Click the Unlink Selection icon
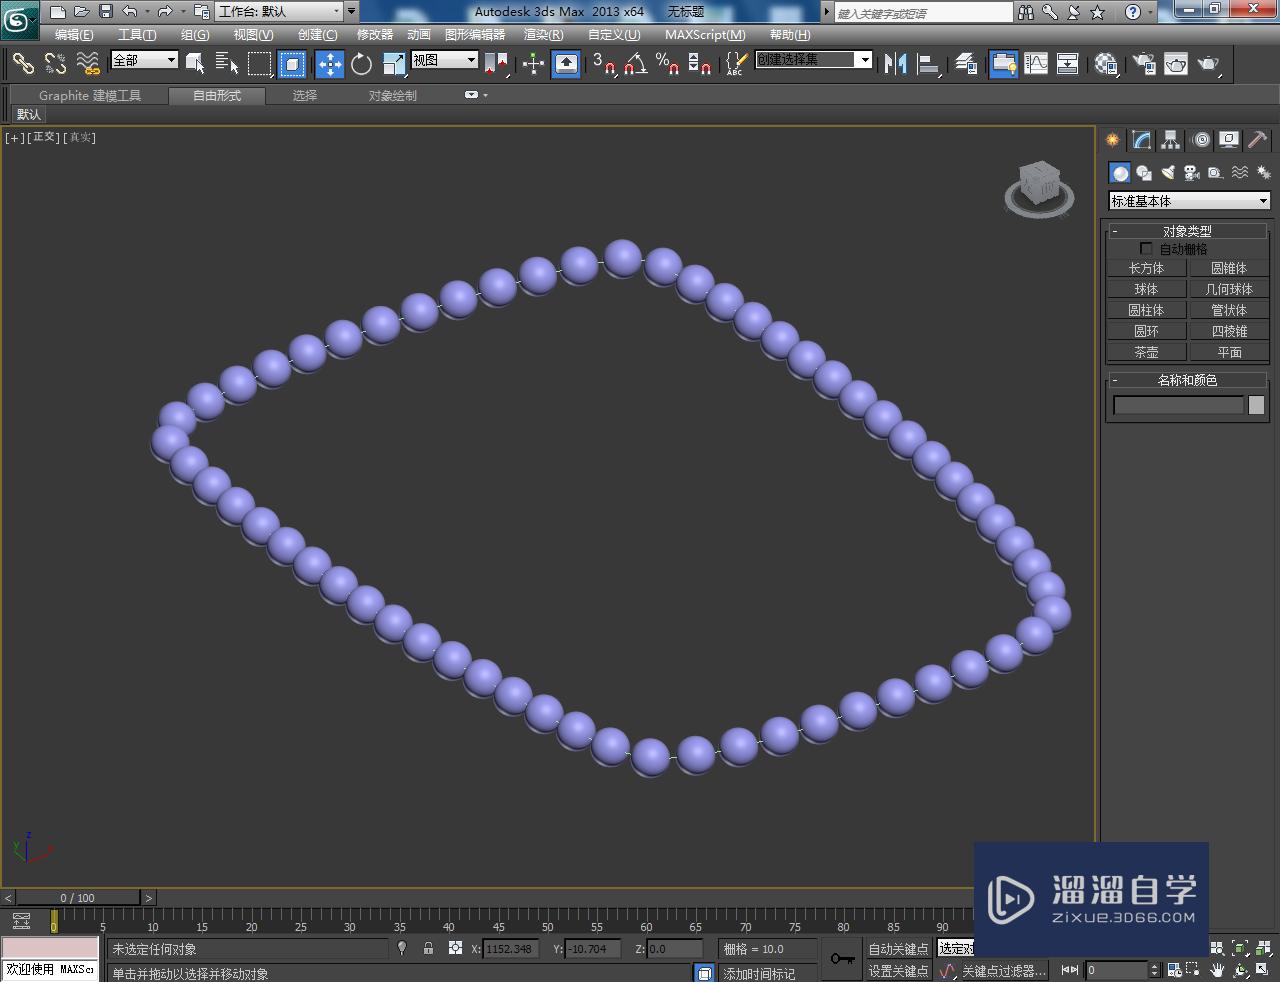Viewport: 1280px width, 982px height. [55, 64]
